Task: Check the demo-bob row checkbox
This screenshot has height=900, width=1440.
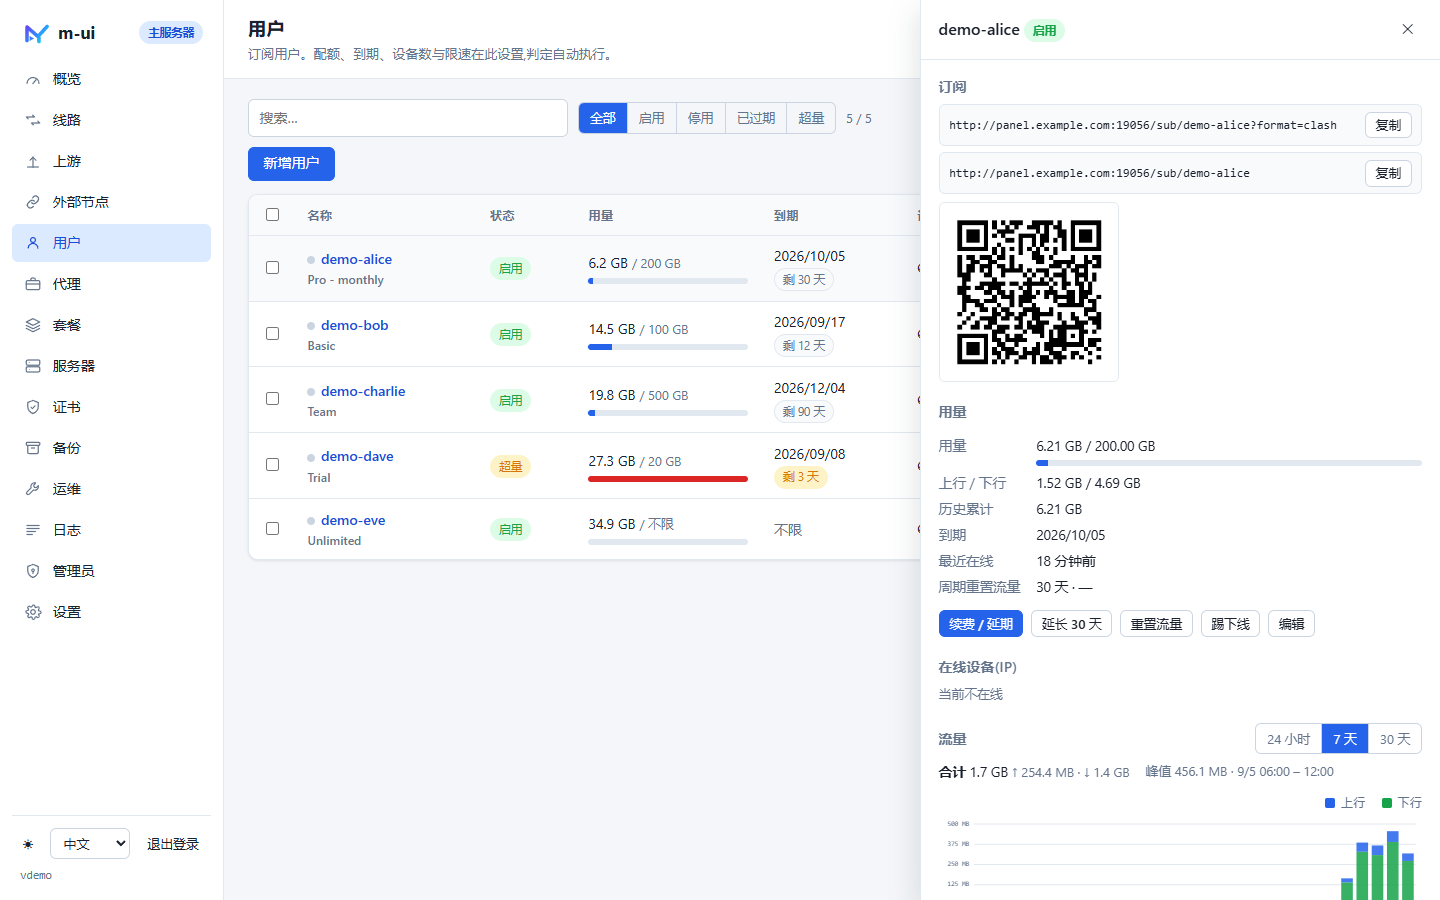Action: pos(272,333)
